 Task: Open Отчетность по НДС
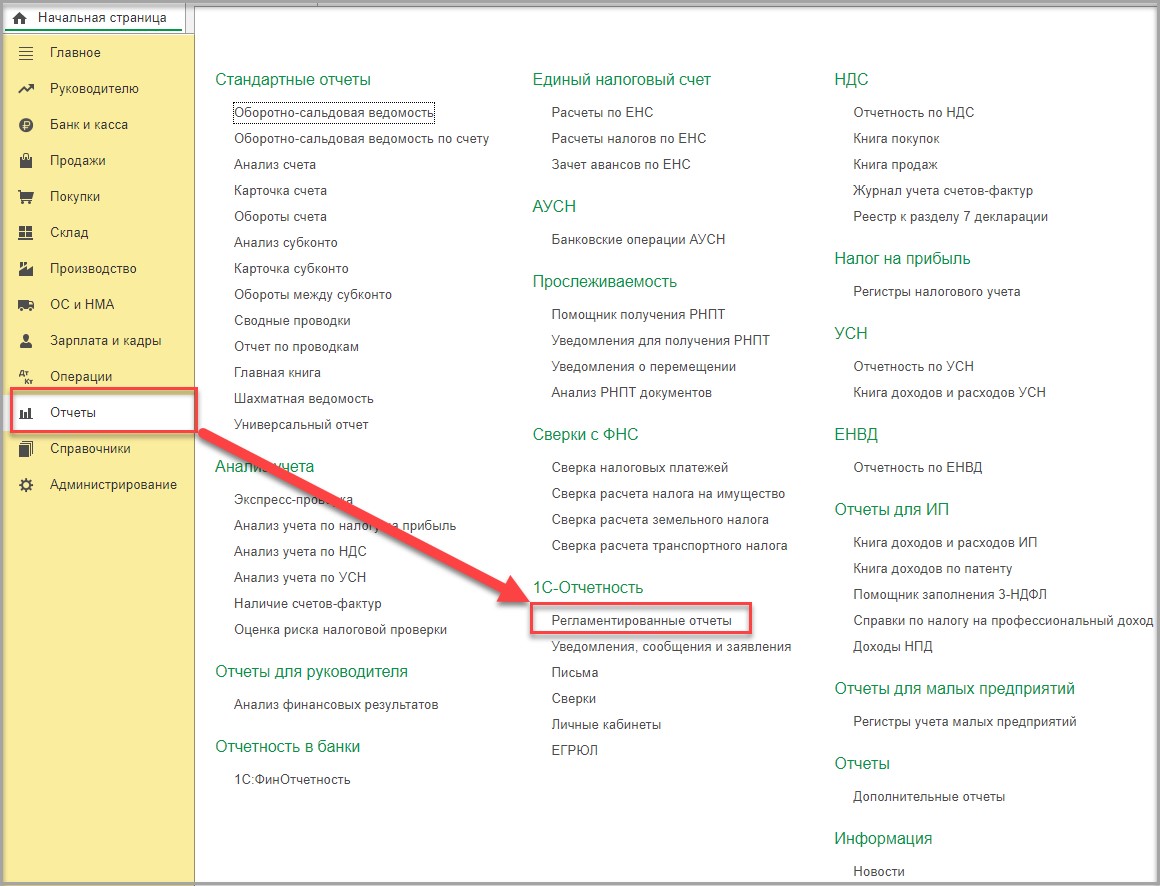click(914, 112)
